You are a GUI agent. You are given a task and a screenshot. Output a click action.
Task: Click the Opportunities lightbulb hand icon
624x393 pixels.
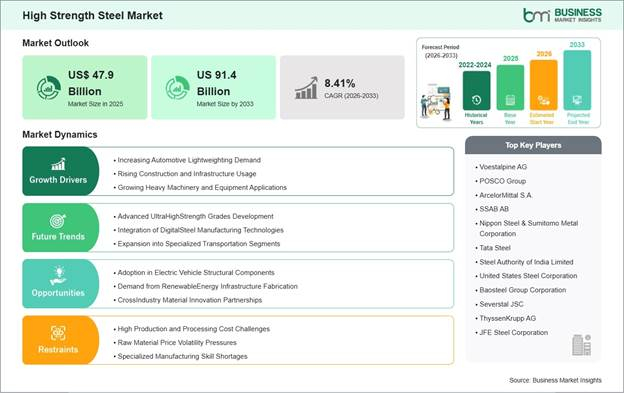coord(58,276)
